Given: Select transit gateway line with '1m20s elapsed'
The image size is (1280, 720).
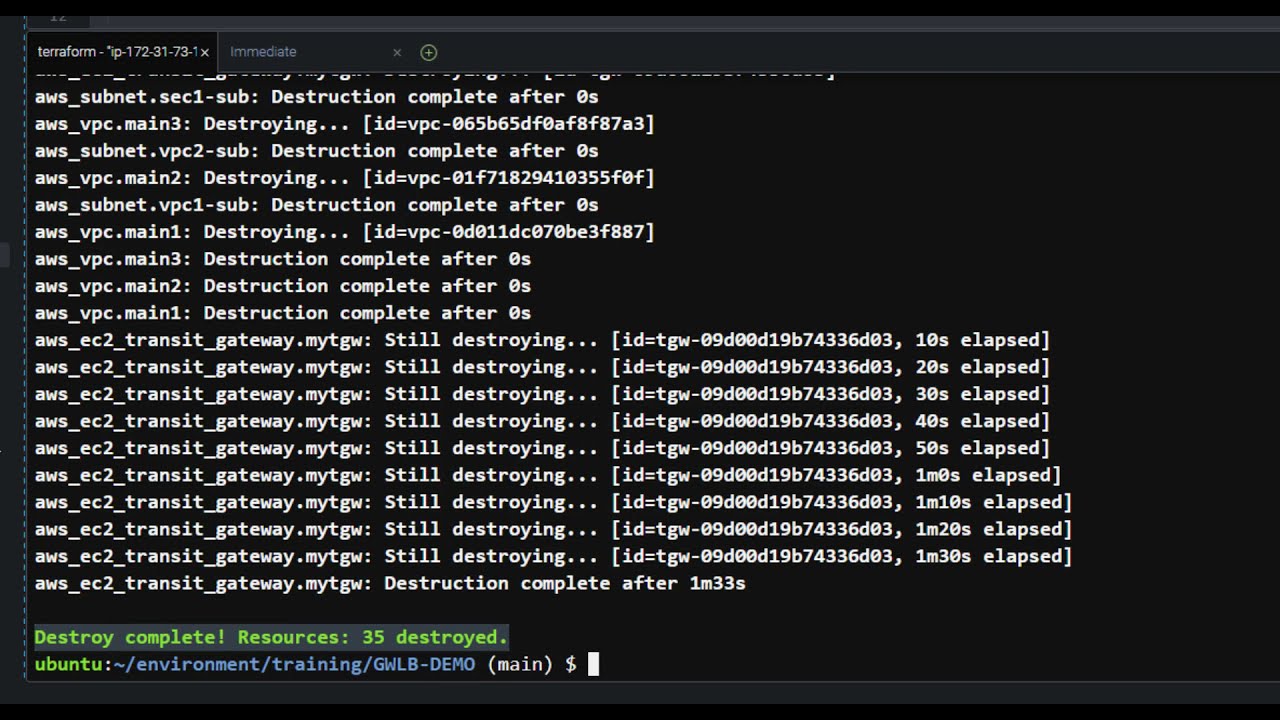Looking at the screenshot, I should [x=554, y=529].
